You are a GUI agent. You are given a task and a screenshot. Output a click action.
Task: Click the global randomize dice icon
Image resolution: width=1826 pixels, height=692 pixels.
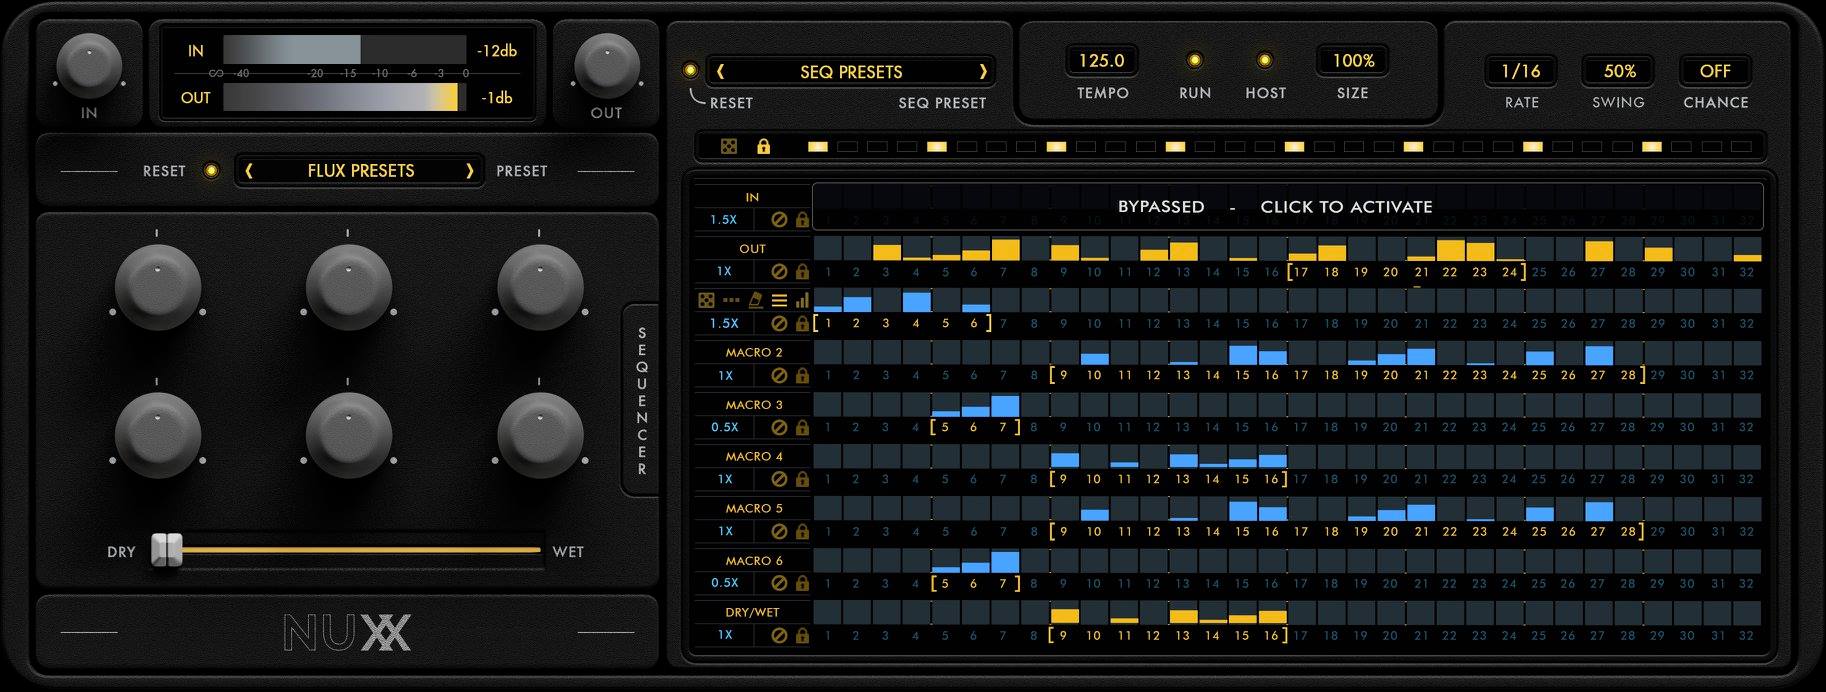[729, 147]
